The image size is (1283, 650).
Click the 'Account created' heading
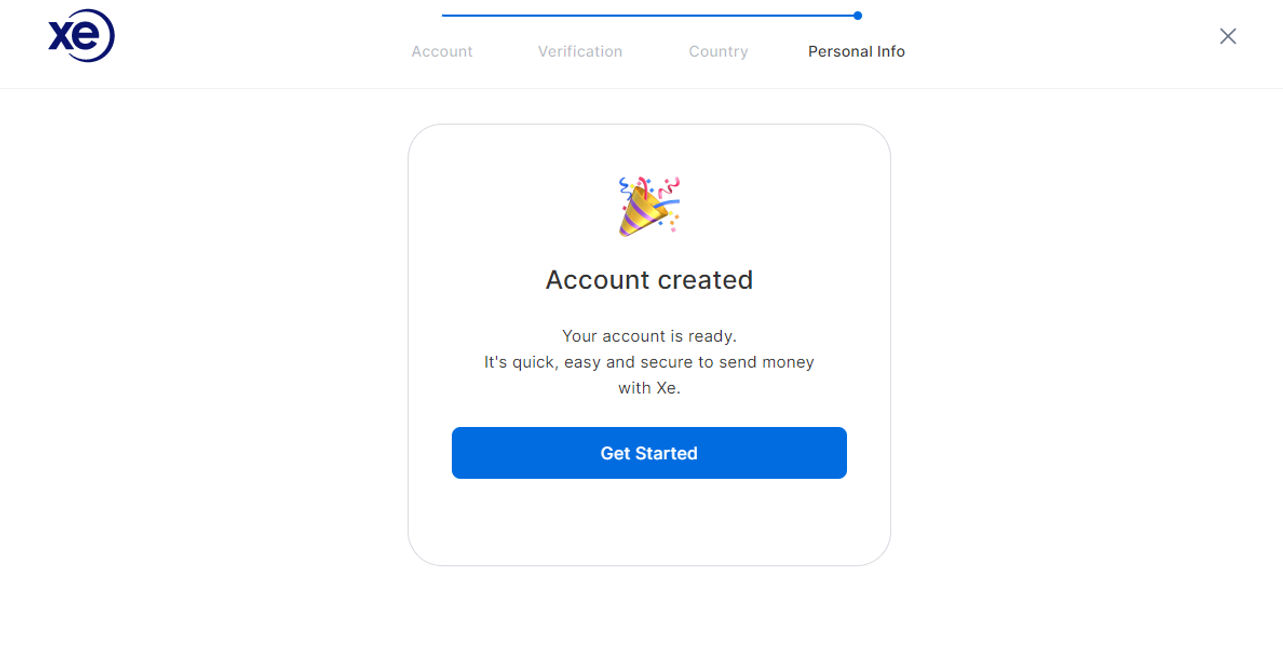649,280
